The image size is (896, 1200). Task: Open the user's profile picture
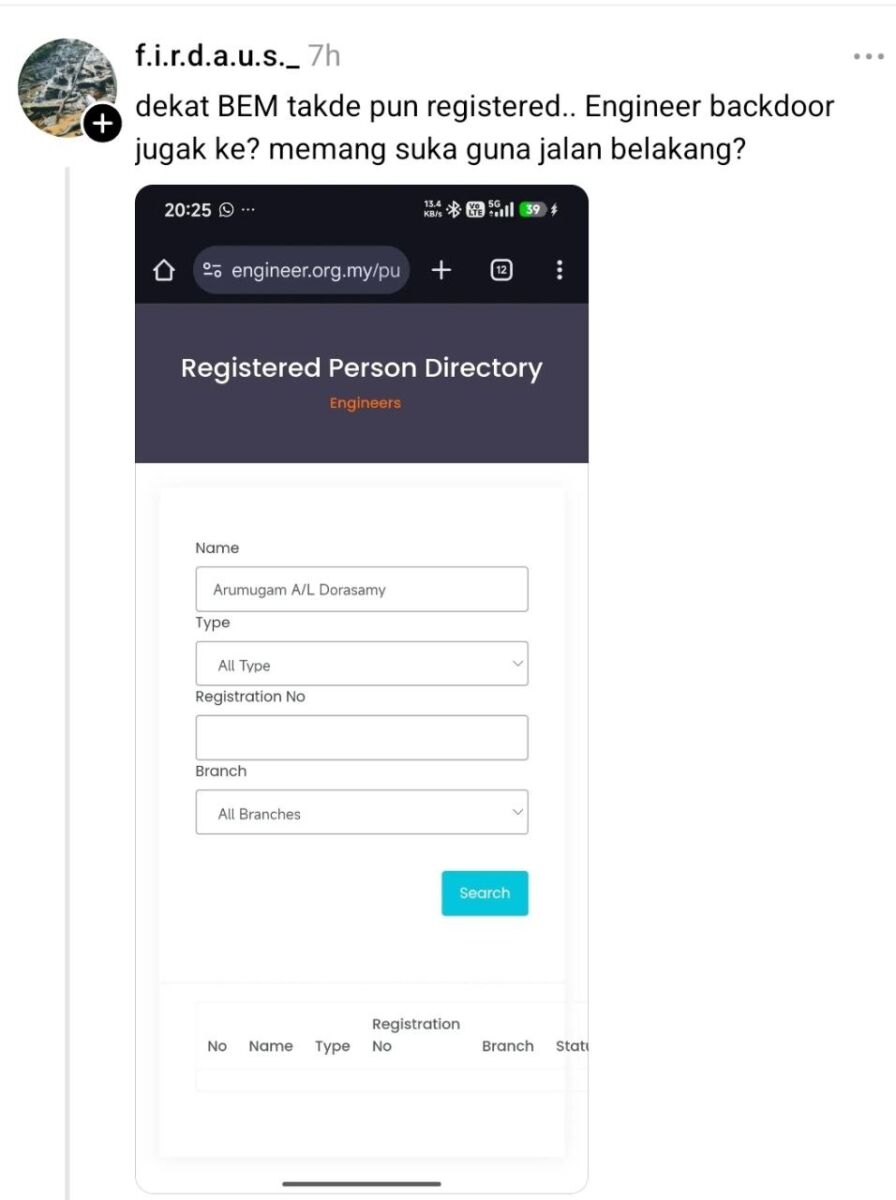pyautogui.click(x=68, y=86)
